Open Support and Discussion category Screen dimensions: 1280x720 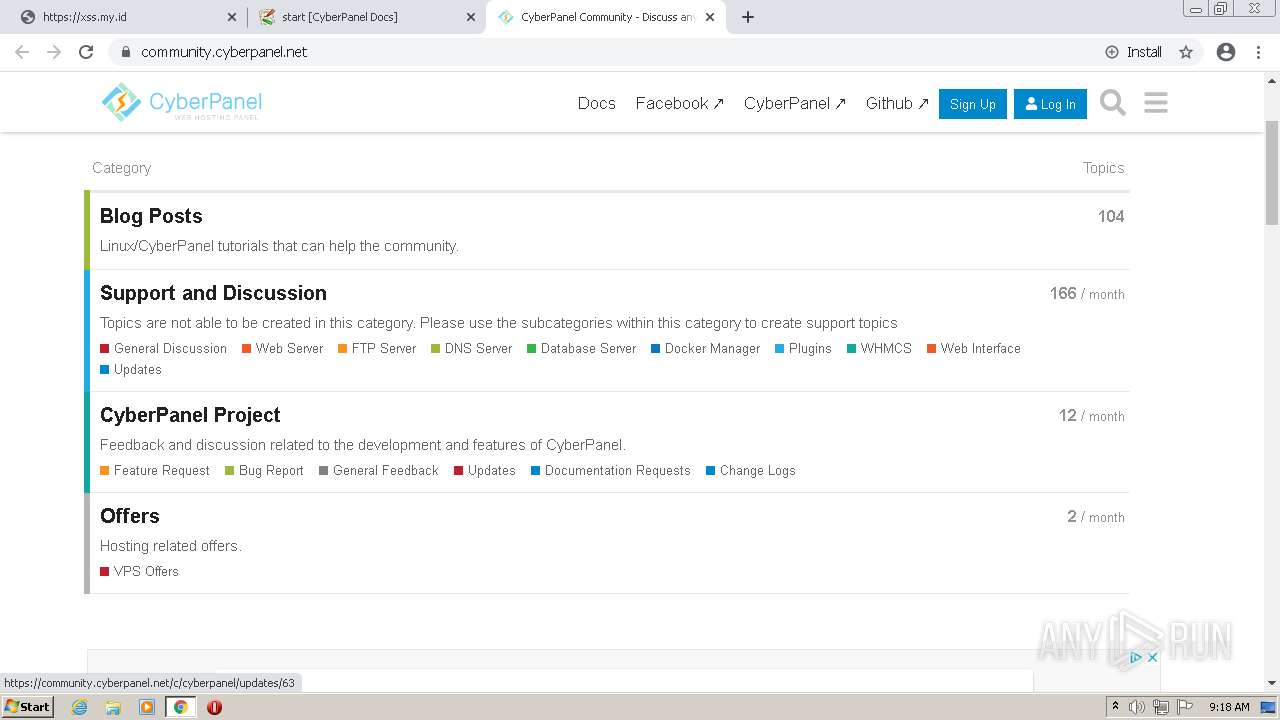[213, 293]
